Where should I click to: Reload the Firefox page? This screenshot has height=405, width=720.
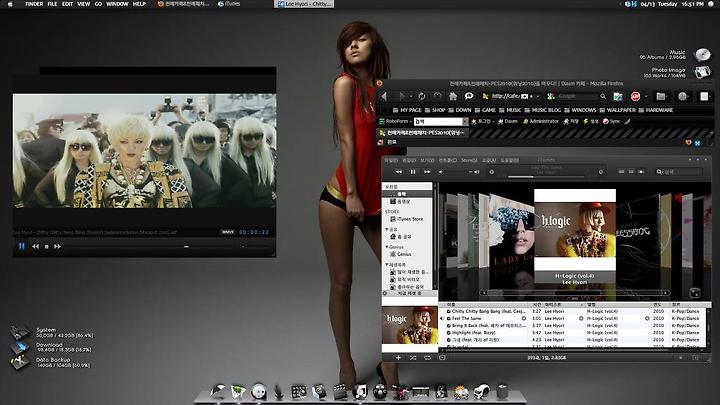click(422, 96)
